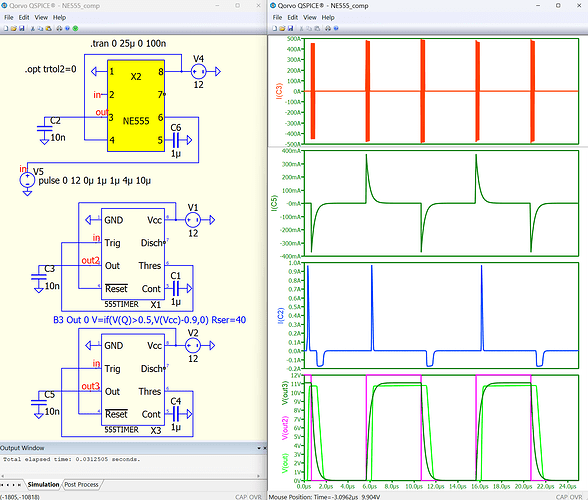The image size is (588, 500).
Task: Select the 555TIMER X1 block
Action: pyautogui.click(x=133, y=255)
